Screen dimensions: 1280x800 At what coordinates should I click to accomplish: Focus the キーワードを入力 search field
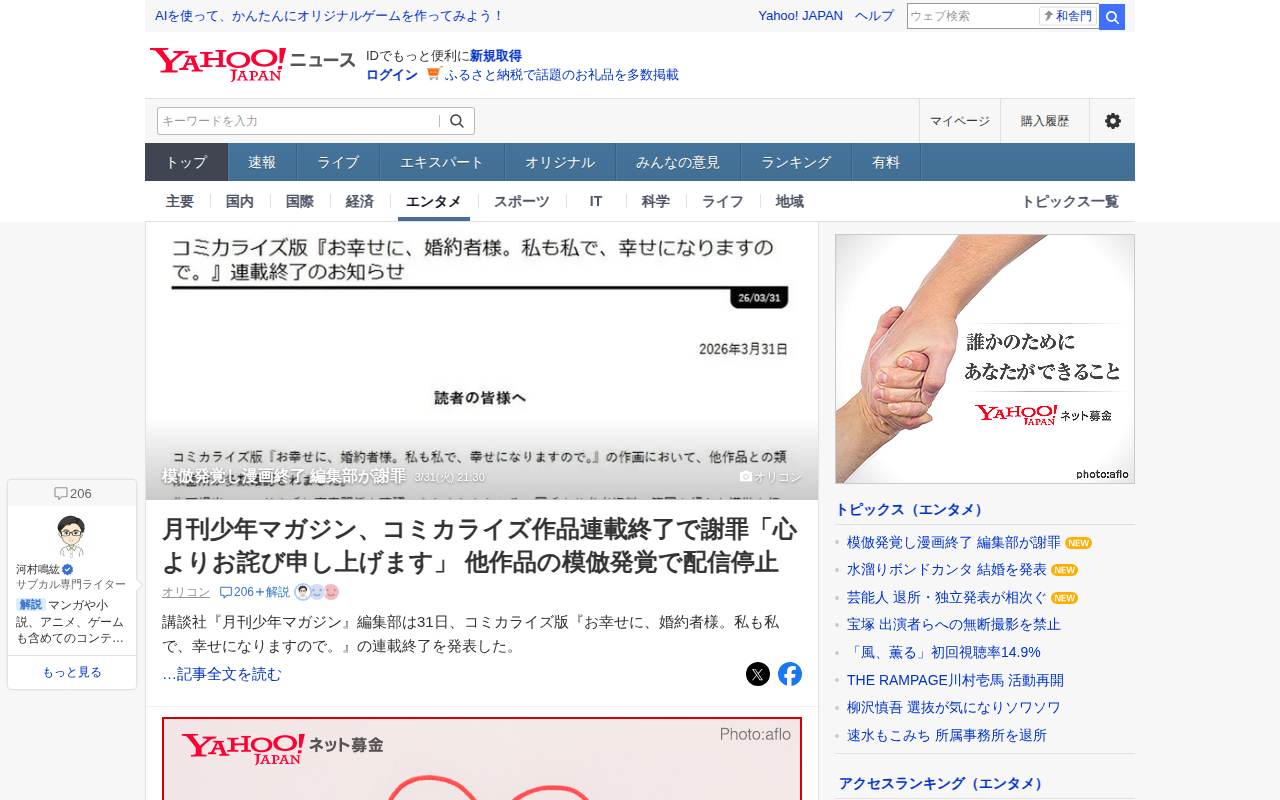298,121
